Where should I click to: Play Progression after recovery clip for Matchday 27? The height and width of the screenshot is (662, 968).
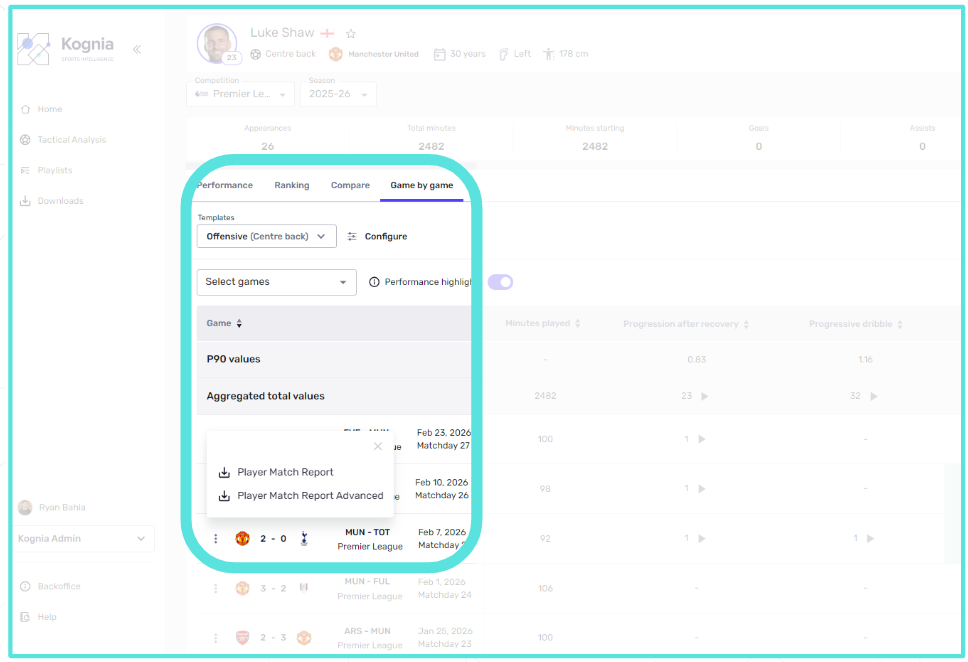click(x=701, y=440)
